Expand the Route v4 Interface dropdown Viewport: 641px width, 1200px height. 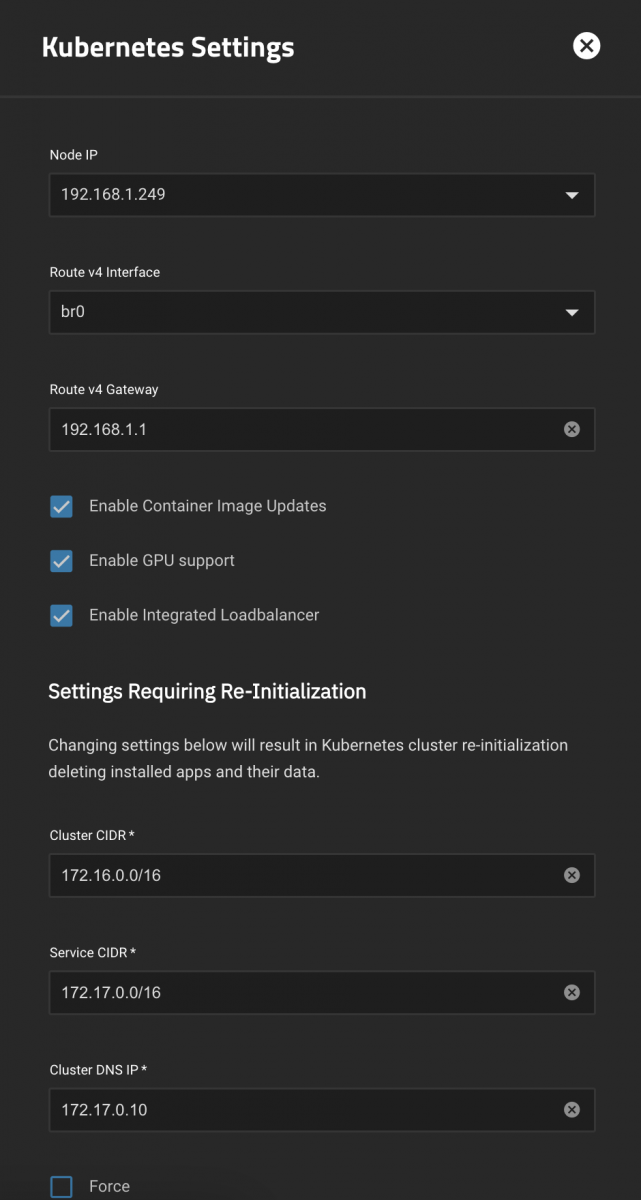click(322, 312)
